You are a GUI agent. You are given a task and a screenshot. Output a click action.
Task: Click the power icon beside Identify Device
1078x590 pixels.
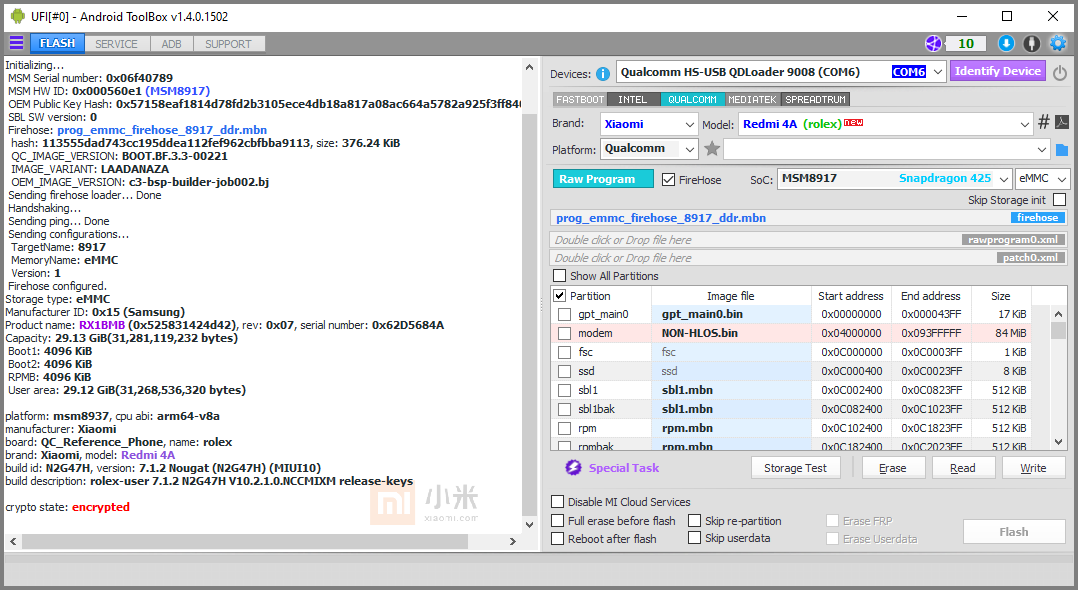1060,72
